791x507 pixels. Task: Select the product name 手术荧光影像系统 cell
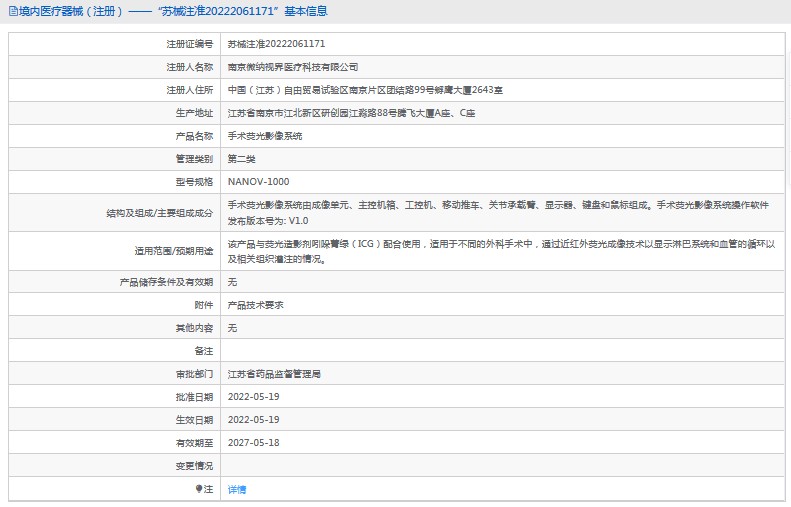[x=265, y=136]
